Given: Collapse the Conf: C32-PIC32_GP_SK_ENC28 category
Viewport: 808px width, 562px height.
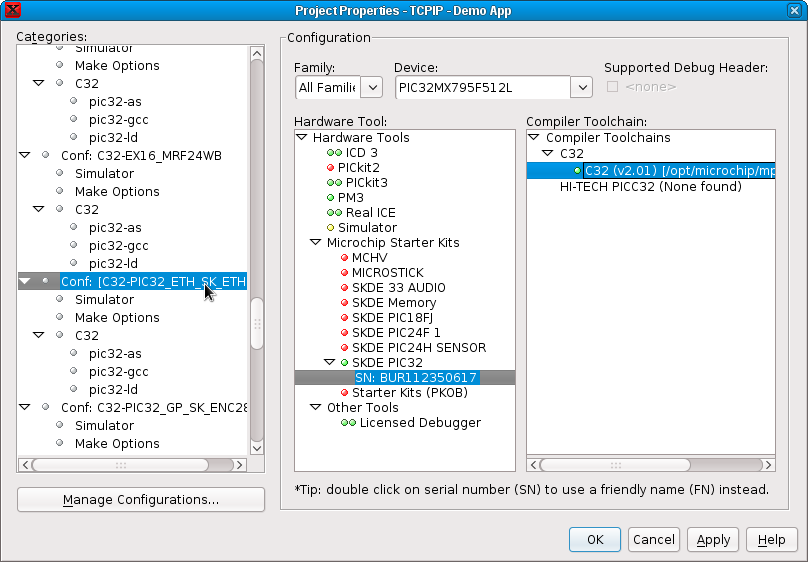Looking at the screenshot, I should (x=25, y=407).
